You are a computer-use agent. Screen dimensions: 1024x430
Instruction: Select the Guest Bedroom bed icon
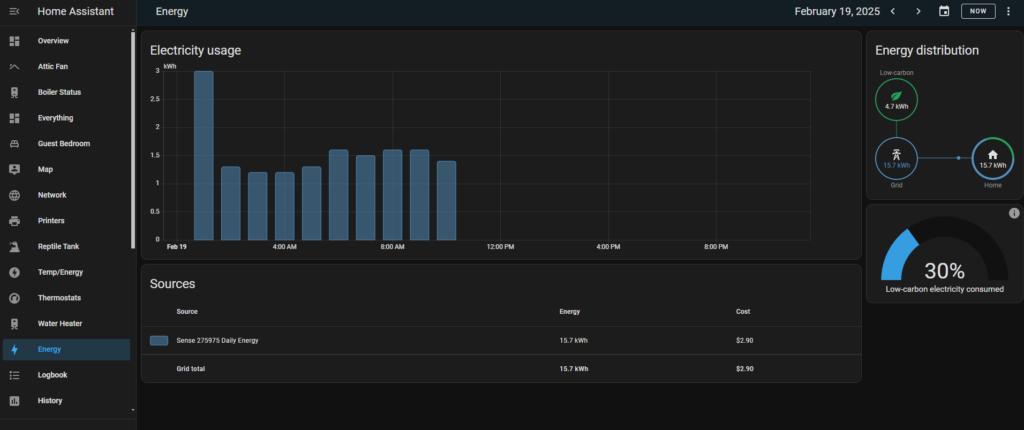coord(14,144)
